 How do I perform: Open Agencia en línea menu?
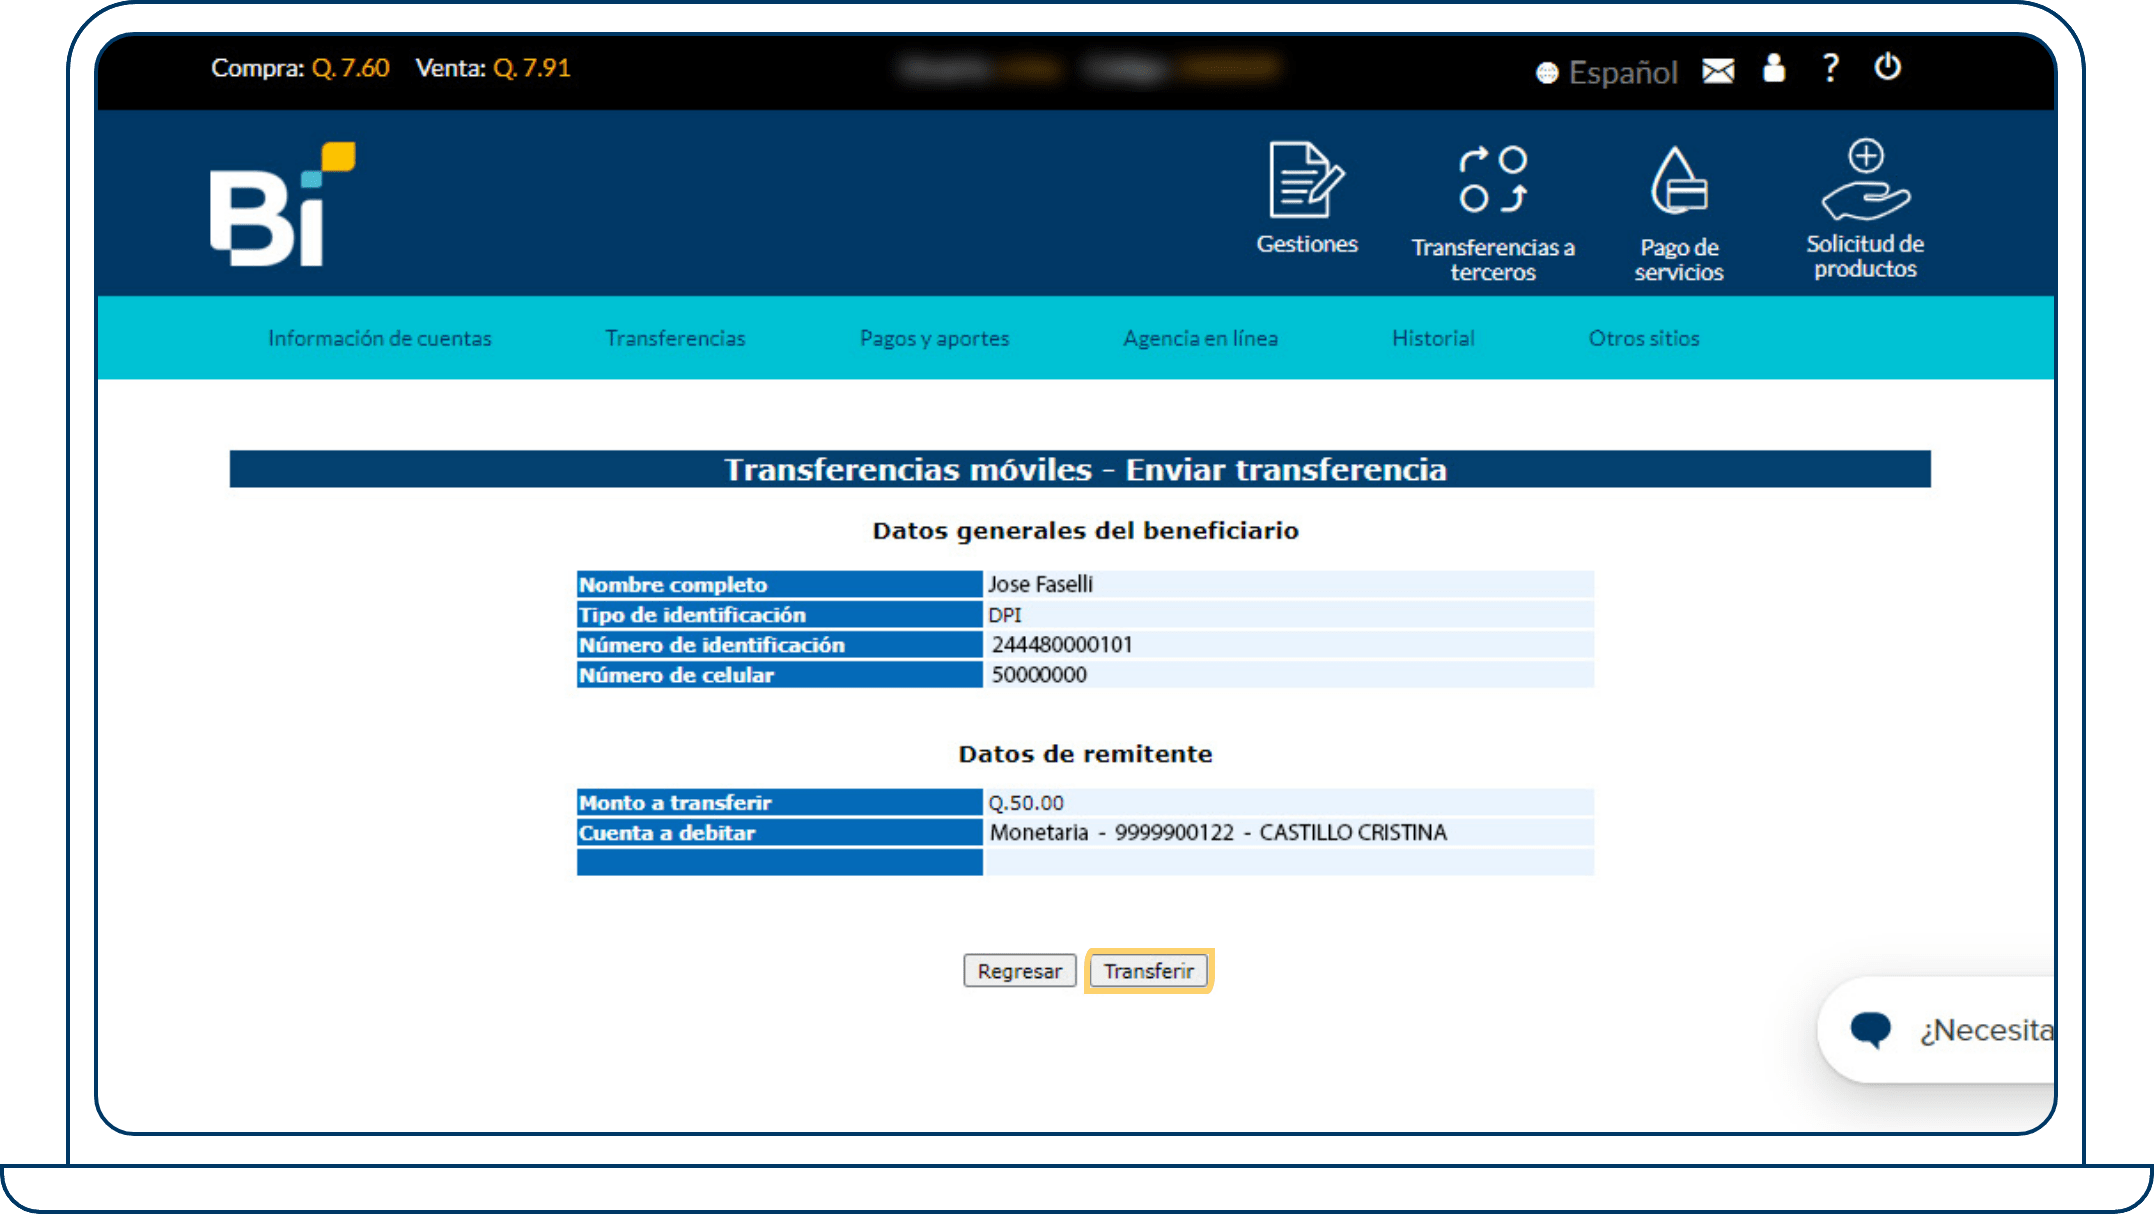tap(1201, 338)
